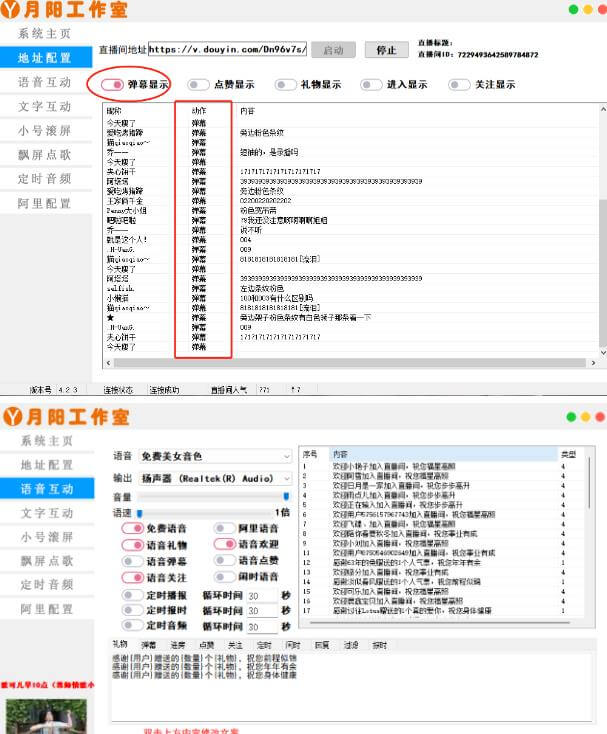Click the 循环时间 field beside 定时报时

[262, 611]
